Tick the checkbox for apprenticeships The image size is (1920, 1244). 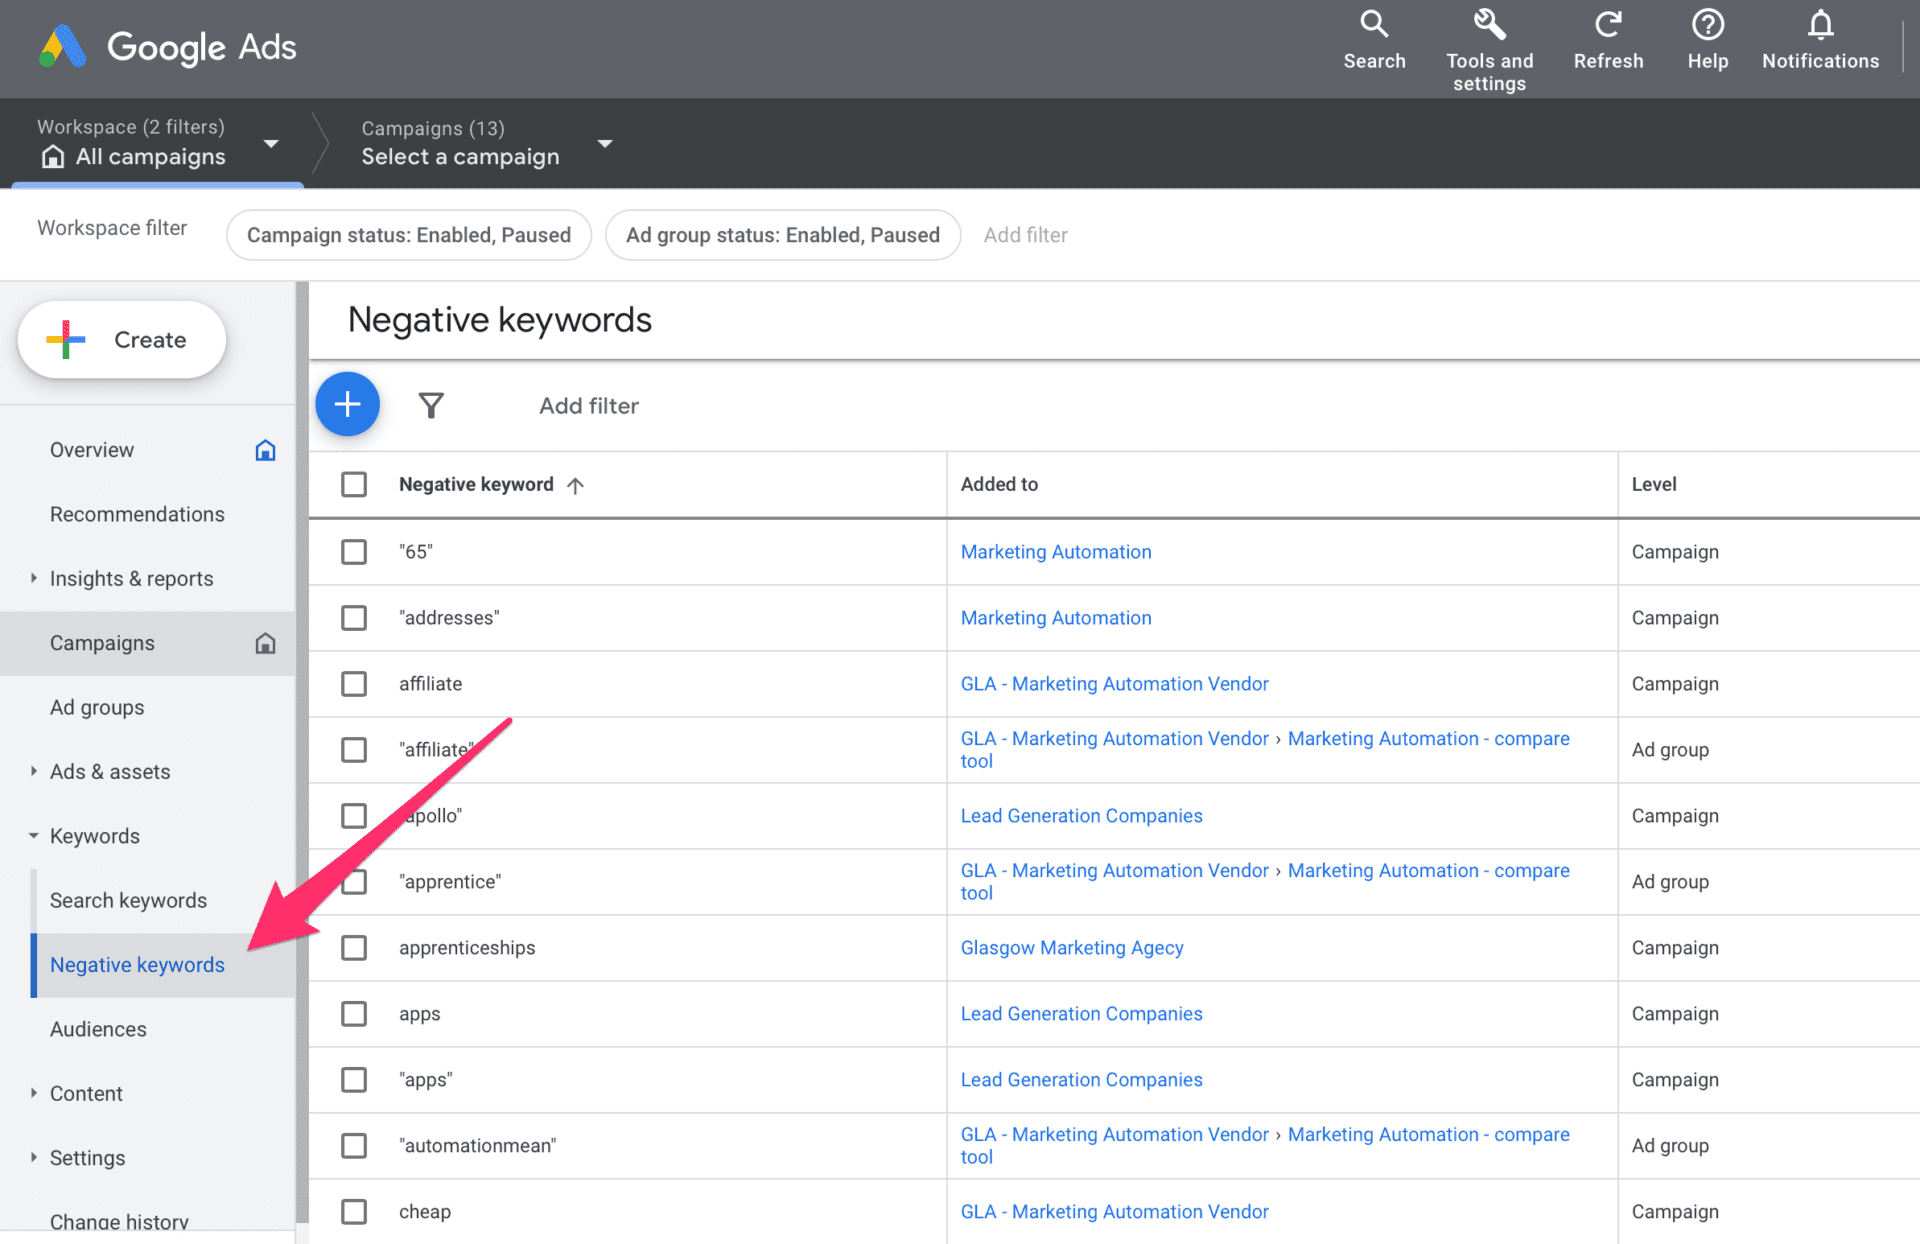point(354,948)
